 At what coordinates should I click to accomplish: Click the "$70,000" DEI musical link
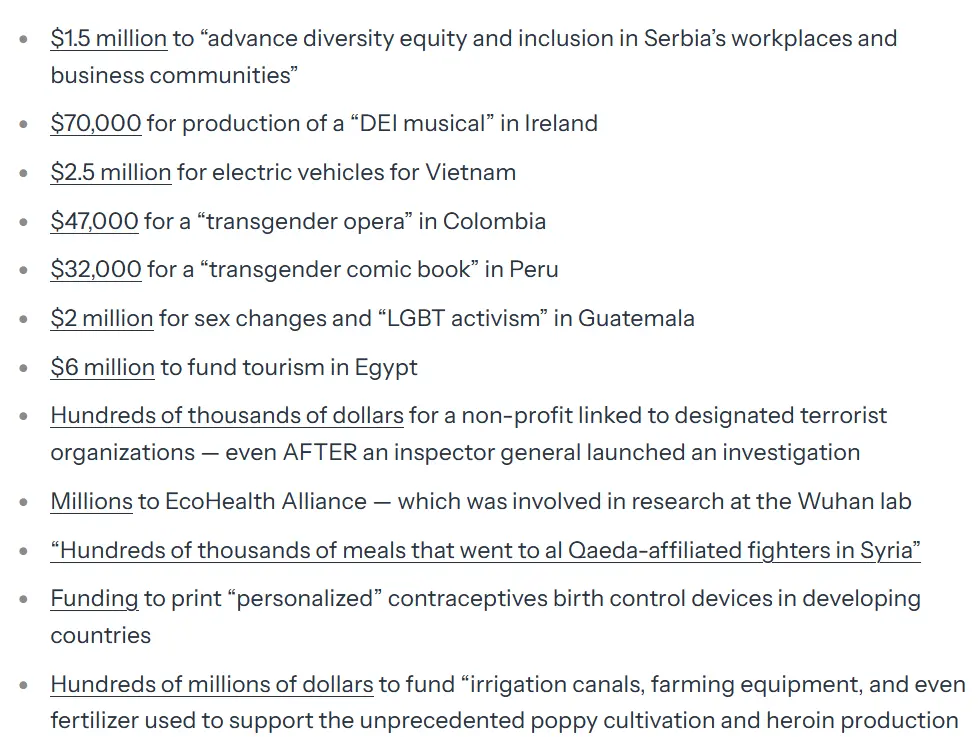96,124
